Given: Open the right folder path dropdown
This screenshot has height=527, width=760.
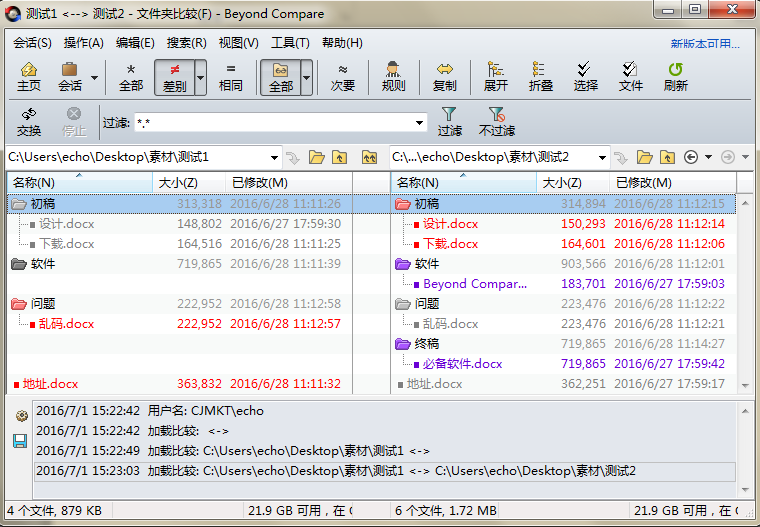Looking at the screenshot, I should [602, 158].
